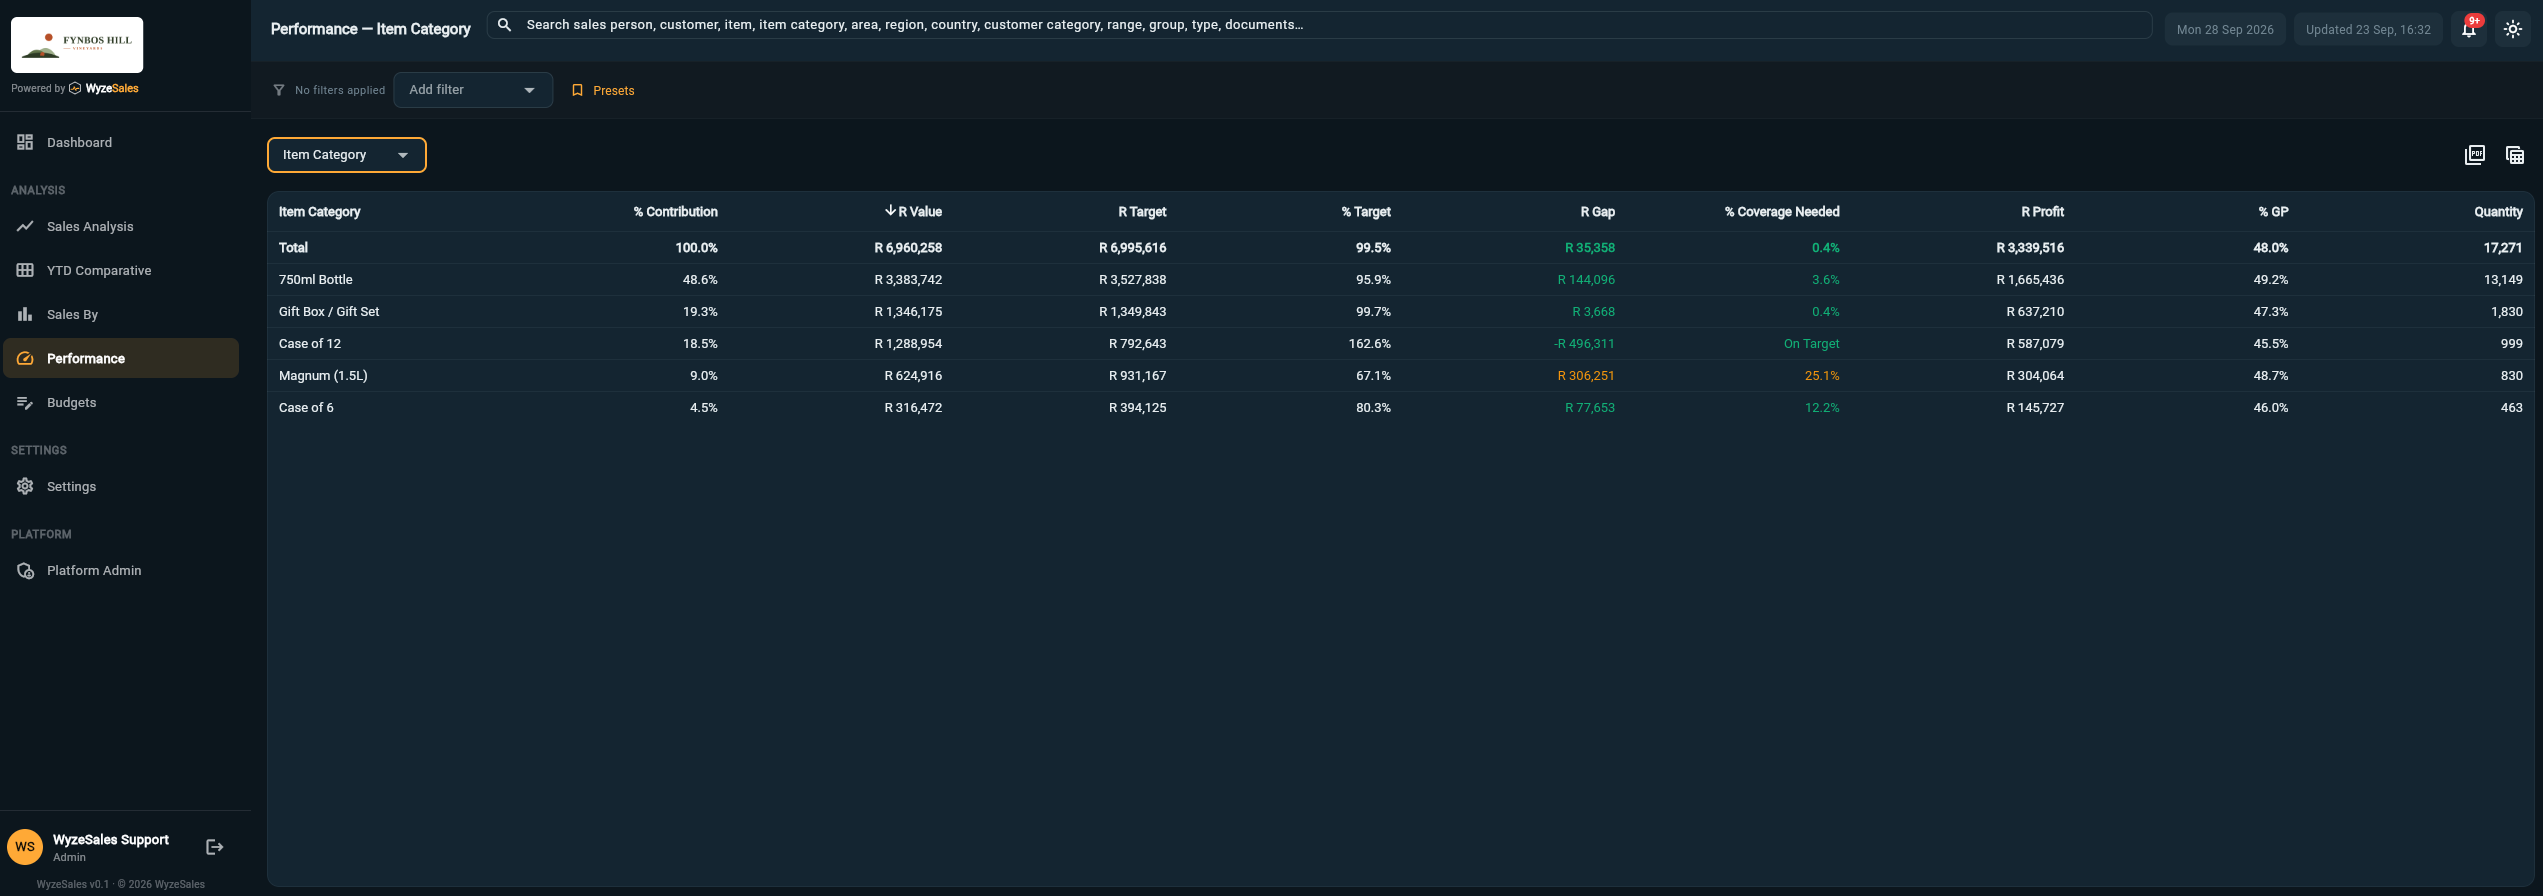Screen dimensions: 2543x896
Task: Click the WS user avatar
Action: point(25,847)
